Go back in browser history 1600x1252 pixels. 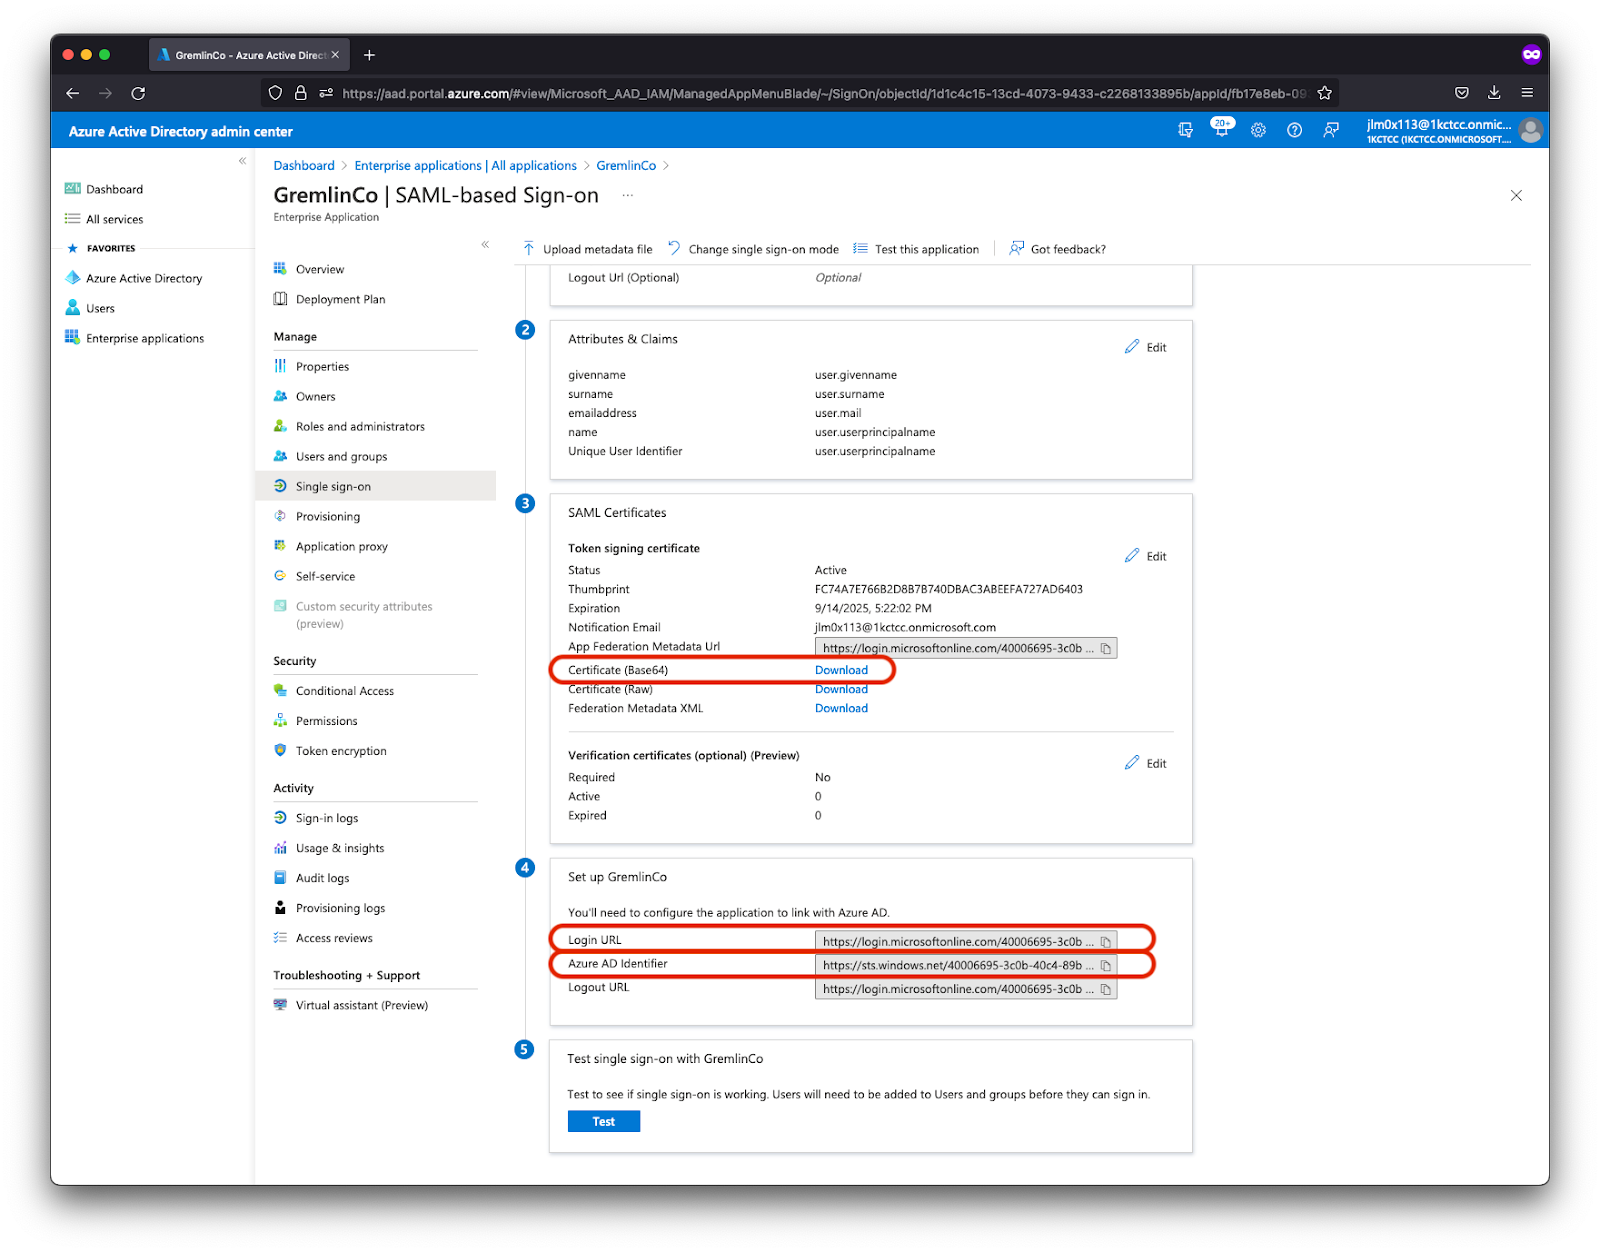point(72,93)
